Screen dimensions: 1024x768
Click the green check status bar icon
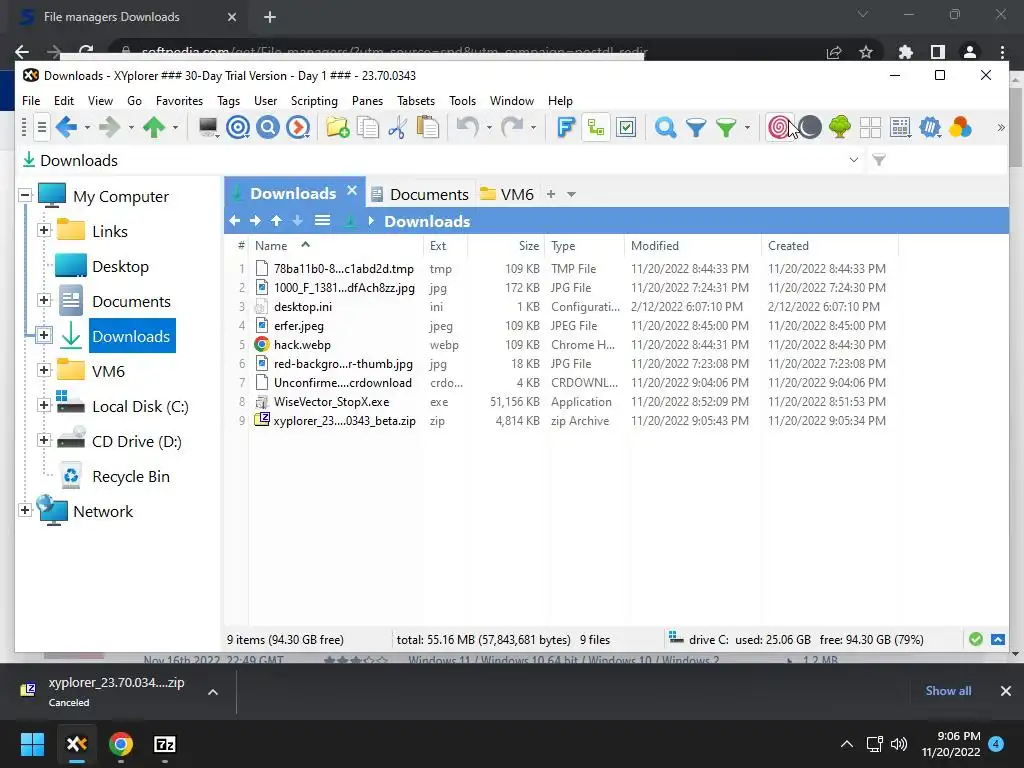[x=976, y=639]
